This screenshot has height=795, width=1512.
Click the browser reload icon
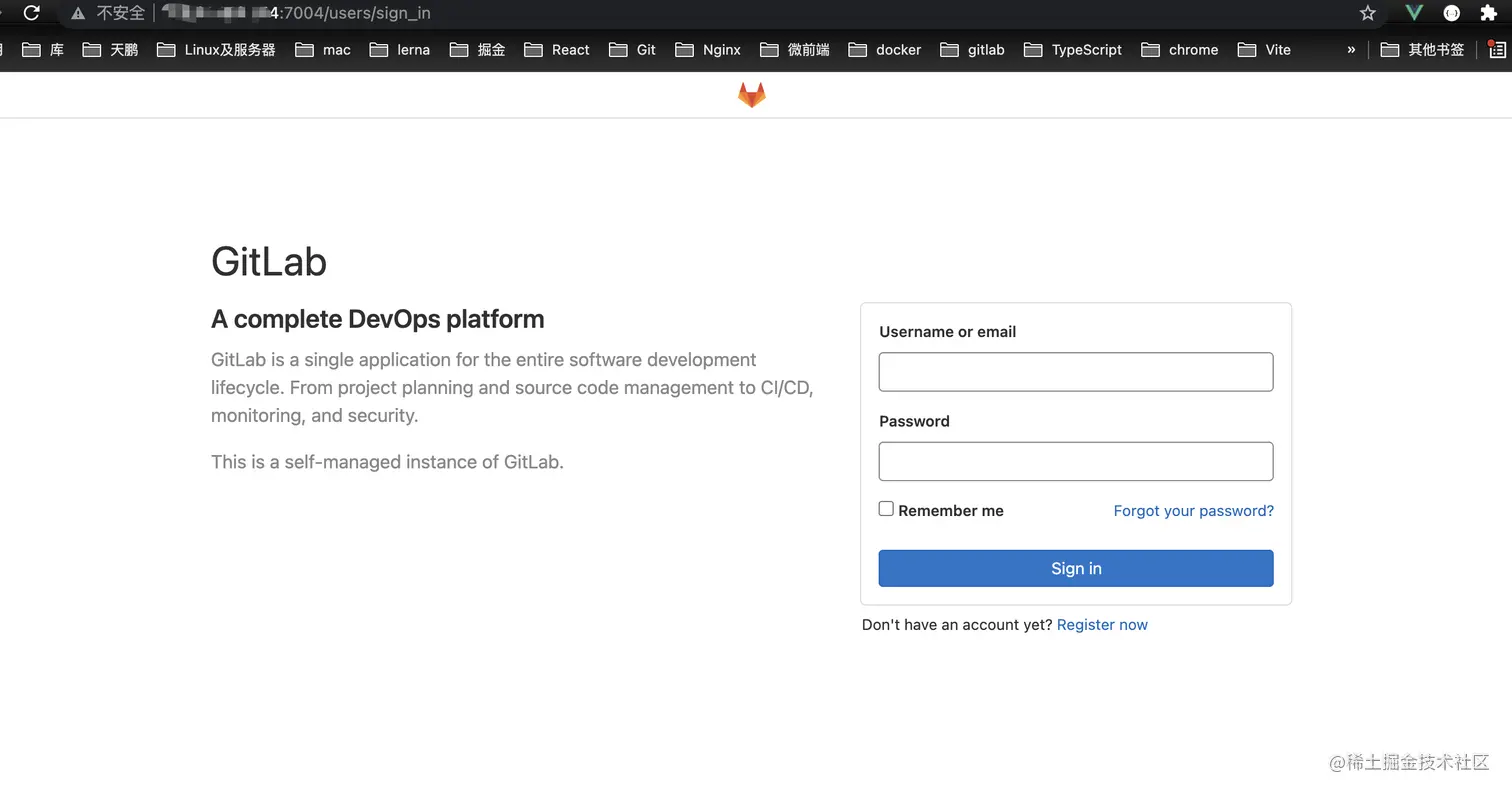[32, 13]
